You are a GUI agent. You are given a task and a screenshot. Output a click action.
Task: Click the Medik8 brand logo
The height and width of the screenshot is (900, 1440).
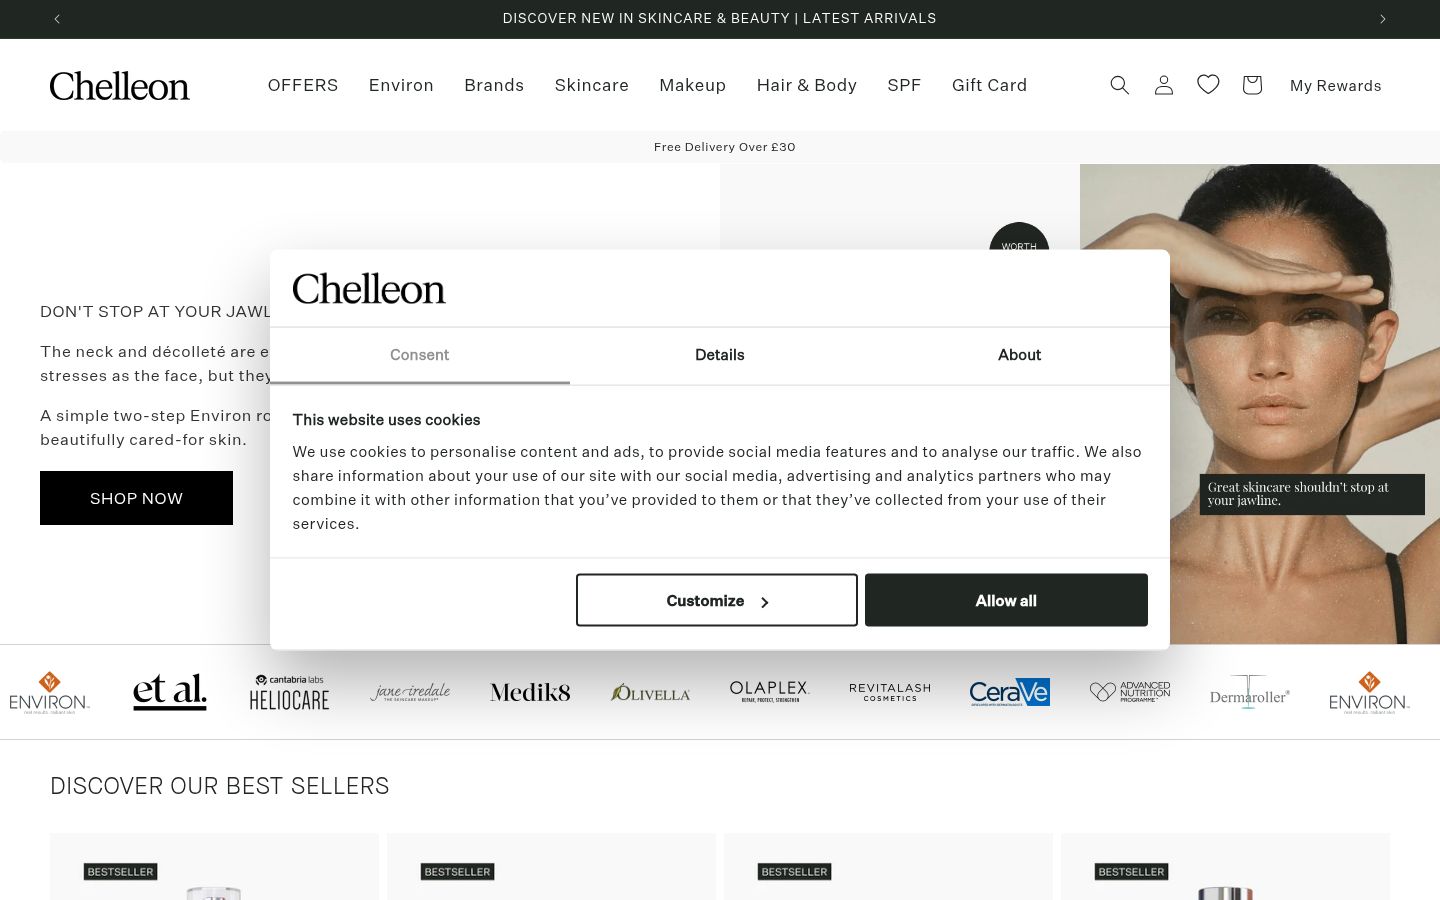pos(530,692)
